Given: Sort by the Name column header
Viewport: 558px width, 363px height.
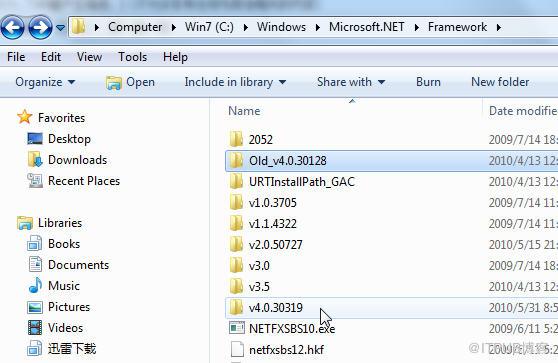Looking at the screenshot, I should click(353, 111).
